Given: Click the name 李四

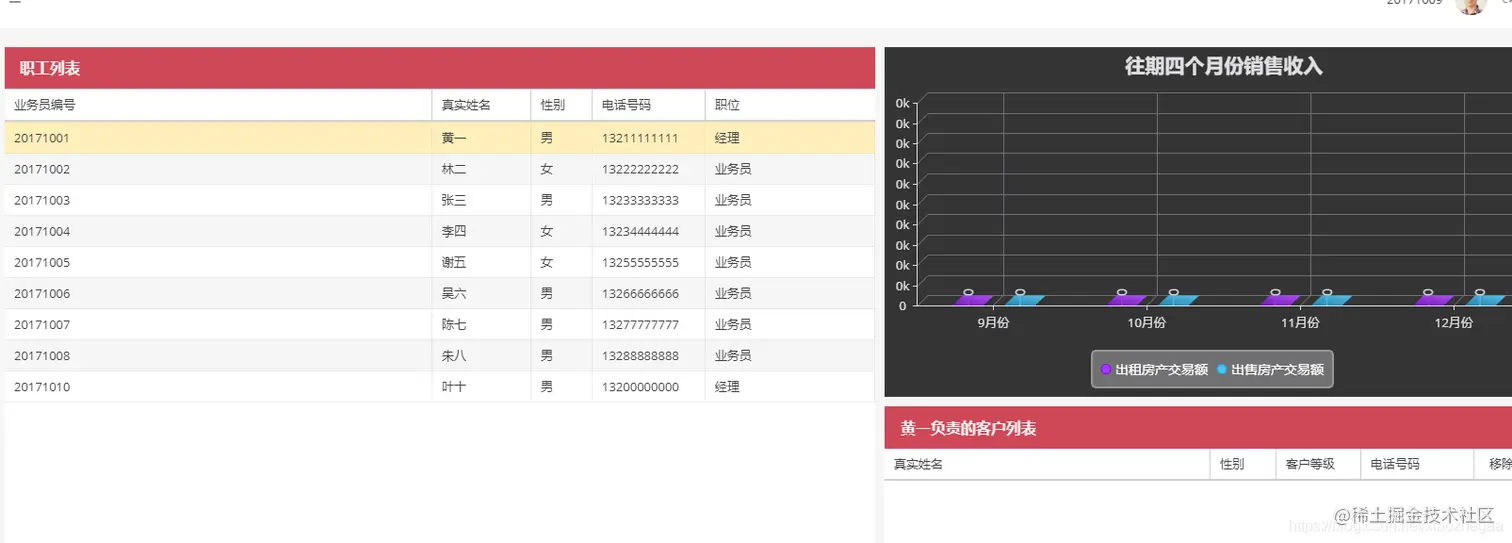Looking at the screenshot, I should pos(454,231).
